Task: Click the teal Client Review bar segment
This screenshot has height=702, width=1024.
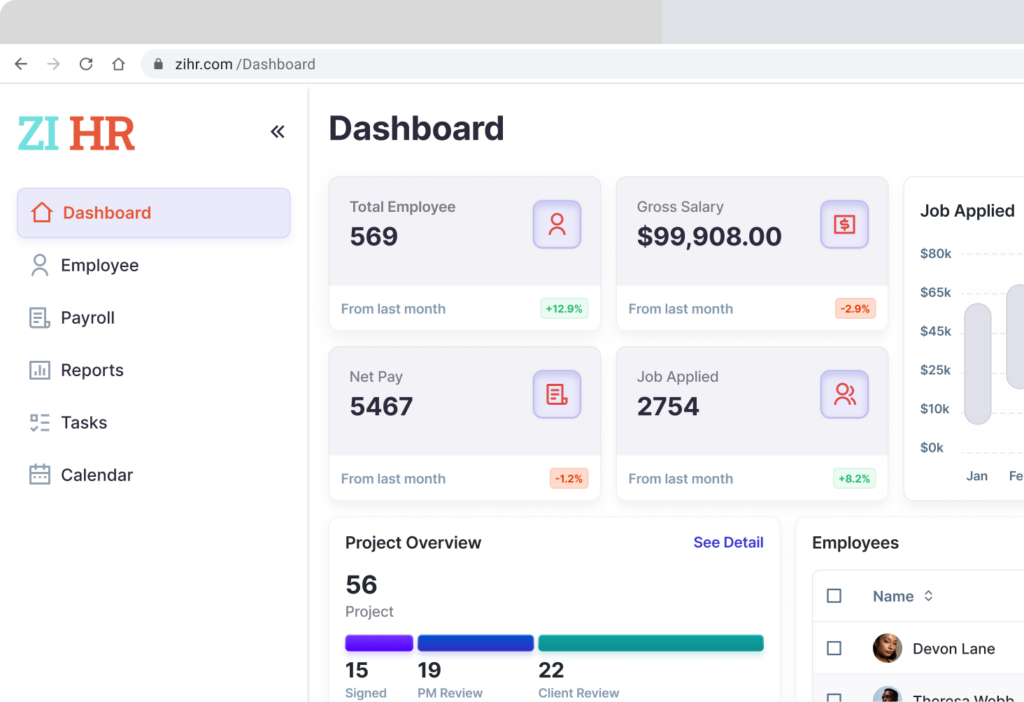Action: pos(650,643)
